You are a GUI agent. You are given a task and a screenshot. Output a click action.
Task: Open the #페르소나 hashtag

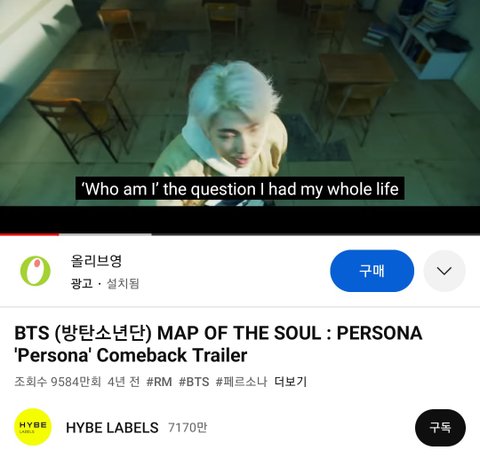pyautogui.click(x=241, y=382)
